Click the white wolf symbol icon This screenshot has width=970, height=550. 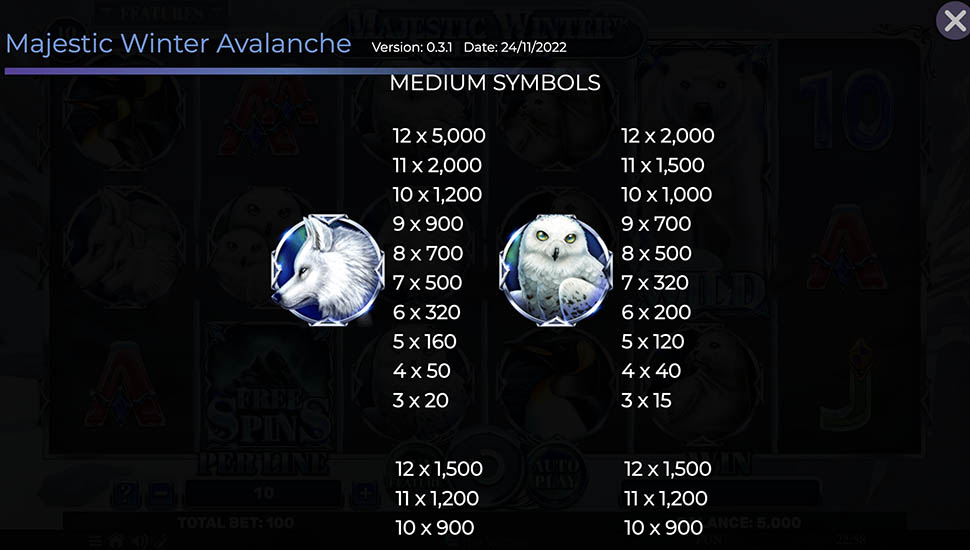click(x=327, y=269)
